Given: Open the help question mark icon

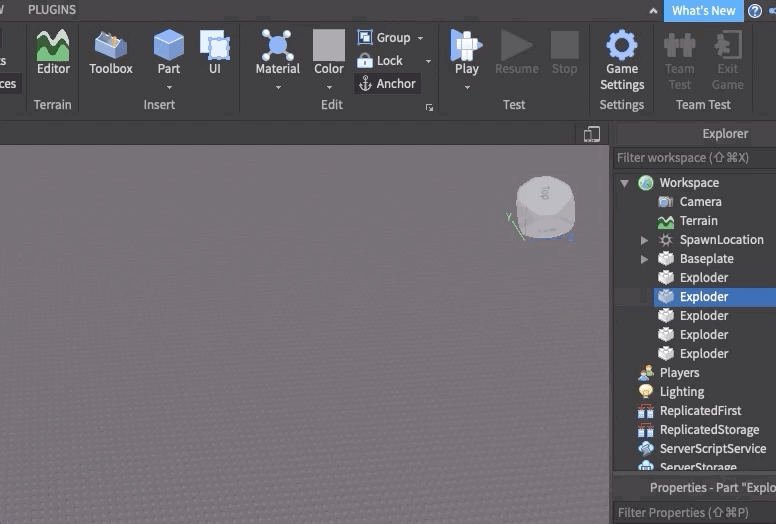Looking at the screenshot, I should tap(755, 11).
